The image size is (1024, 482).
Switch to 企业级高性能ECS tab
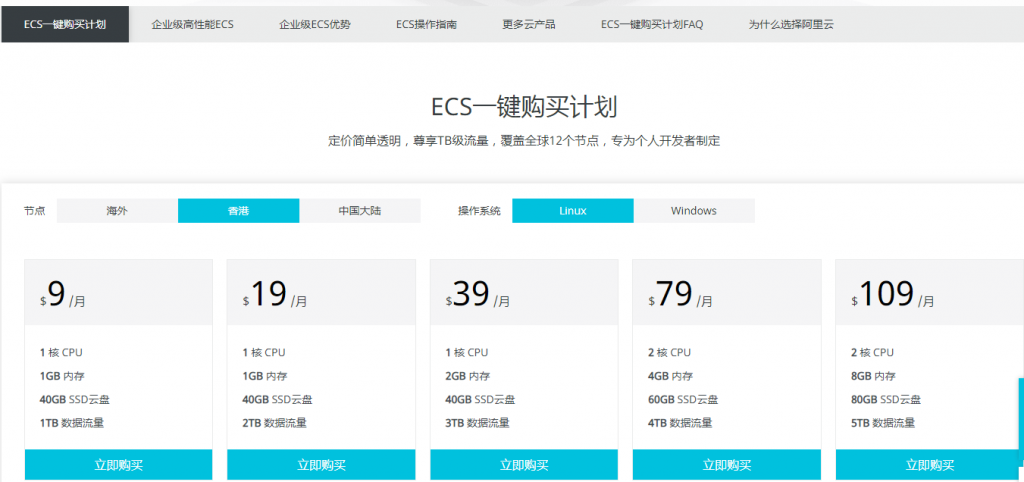(193, 24)
